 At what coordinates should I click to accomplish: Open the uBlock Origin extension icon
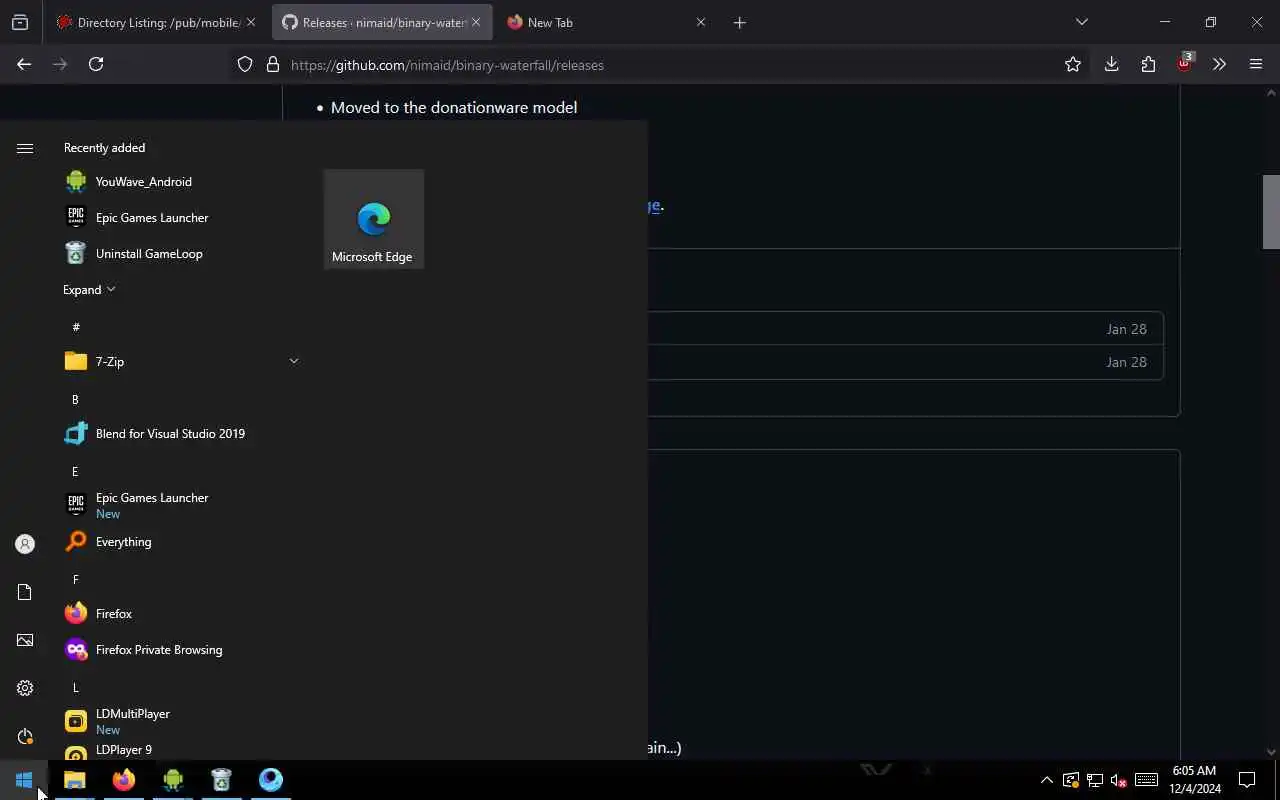pyautogui.click(x=1184, y=63)
